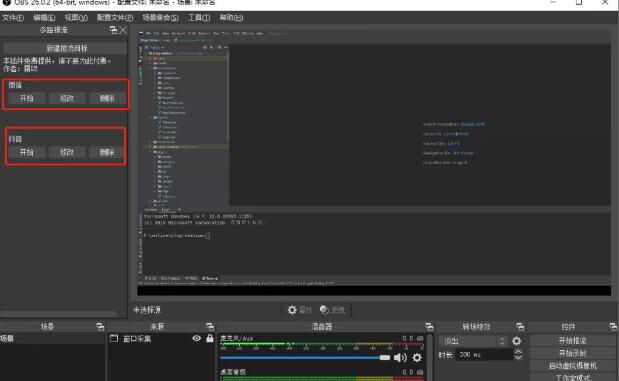Open the 视图 menu

(x=76, y=18)
